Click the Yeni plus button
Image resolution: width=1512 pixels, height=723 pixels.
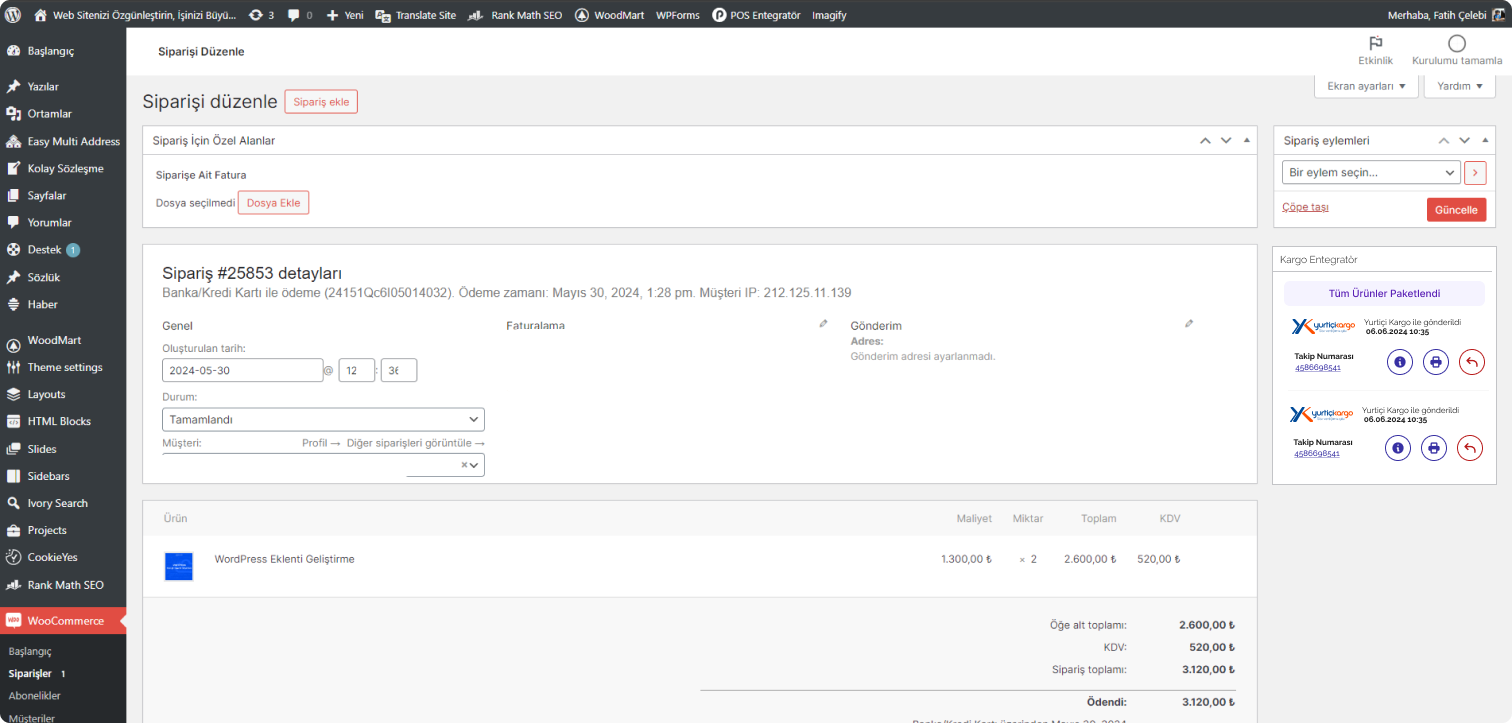click(345, 15)
